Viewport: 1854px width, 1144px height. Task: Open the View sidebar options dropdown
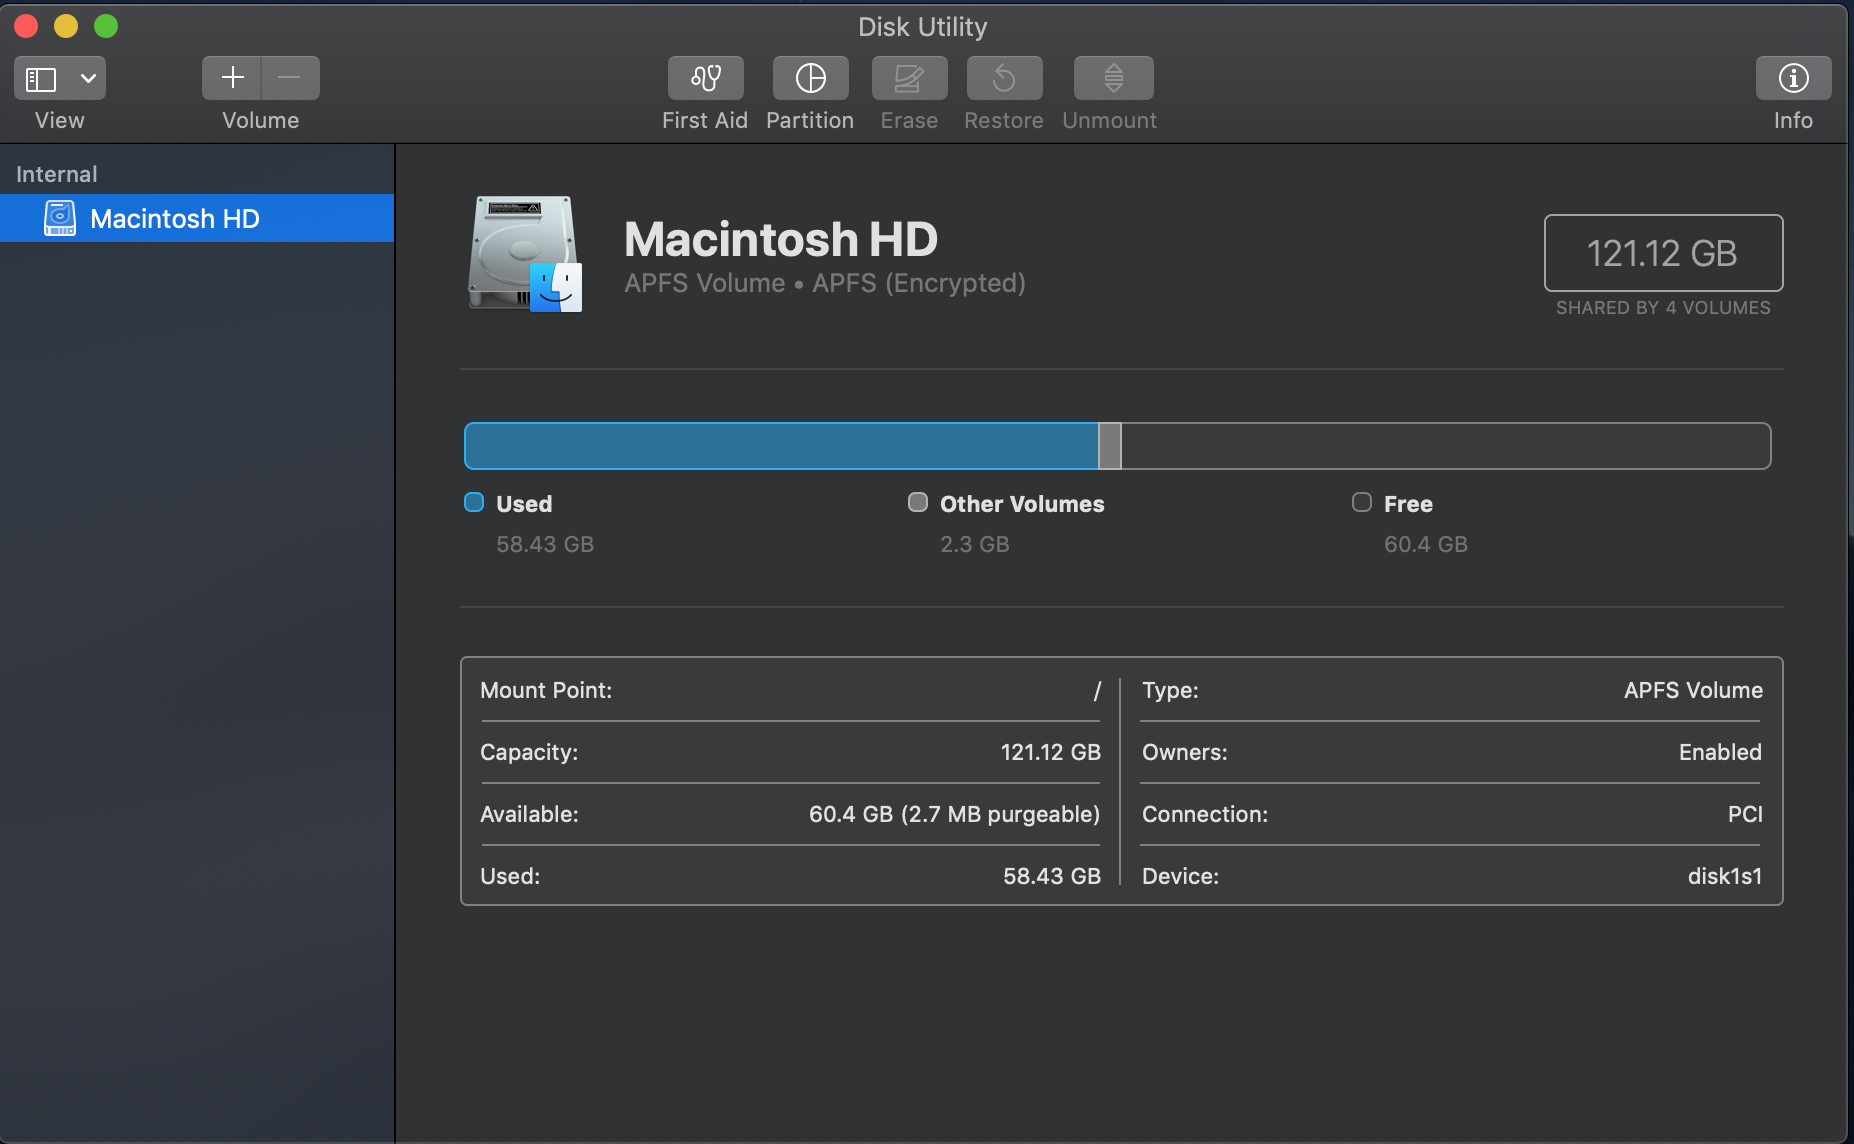pyautogui.click(x=88, y=78)
